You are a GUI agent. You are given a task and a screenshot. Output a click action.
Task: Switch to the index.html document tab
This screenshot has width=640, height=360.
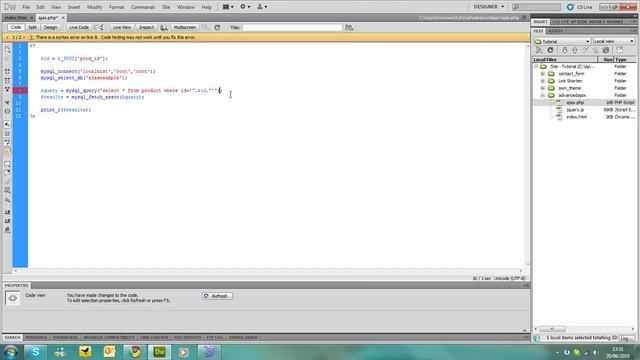pyautogui.click(x=16, y=18)
